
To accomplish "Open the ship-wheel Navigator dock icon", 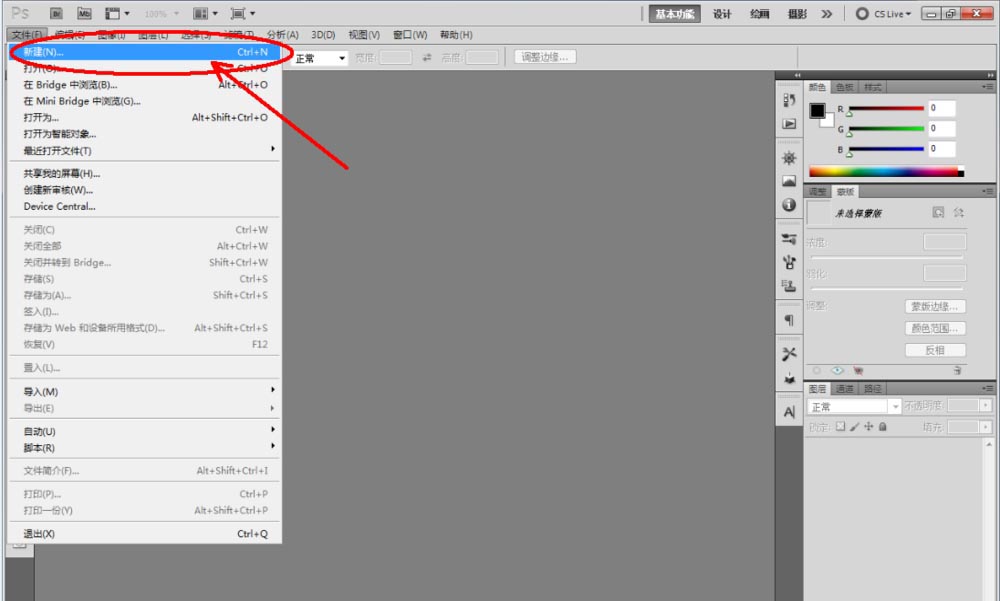I will pos(789,158).
